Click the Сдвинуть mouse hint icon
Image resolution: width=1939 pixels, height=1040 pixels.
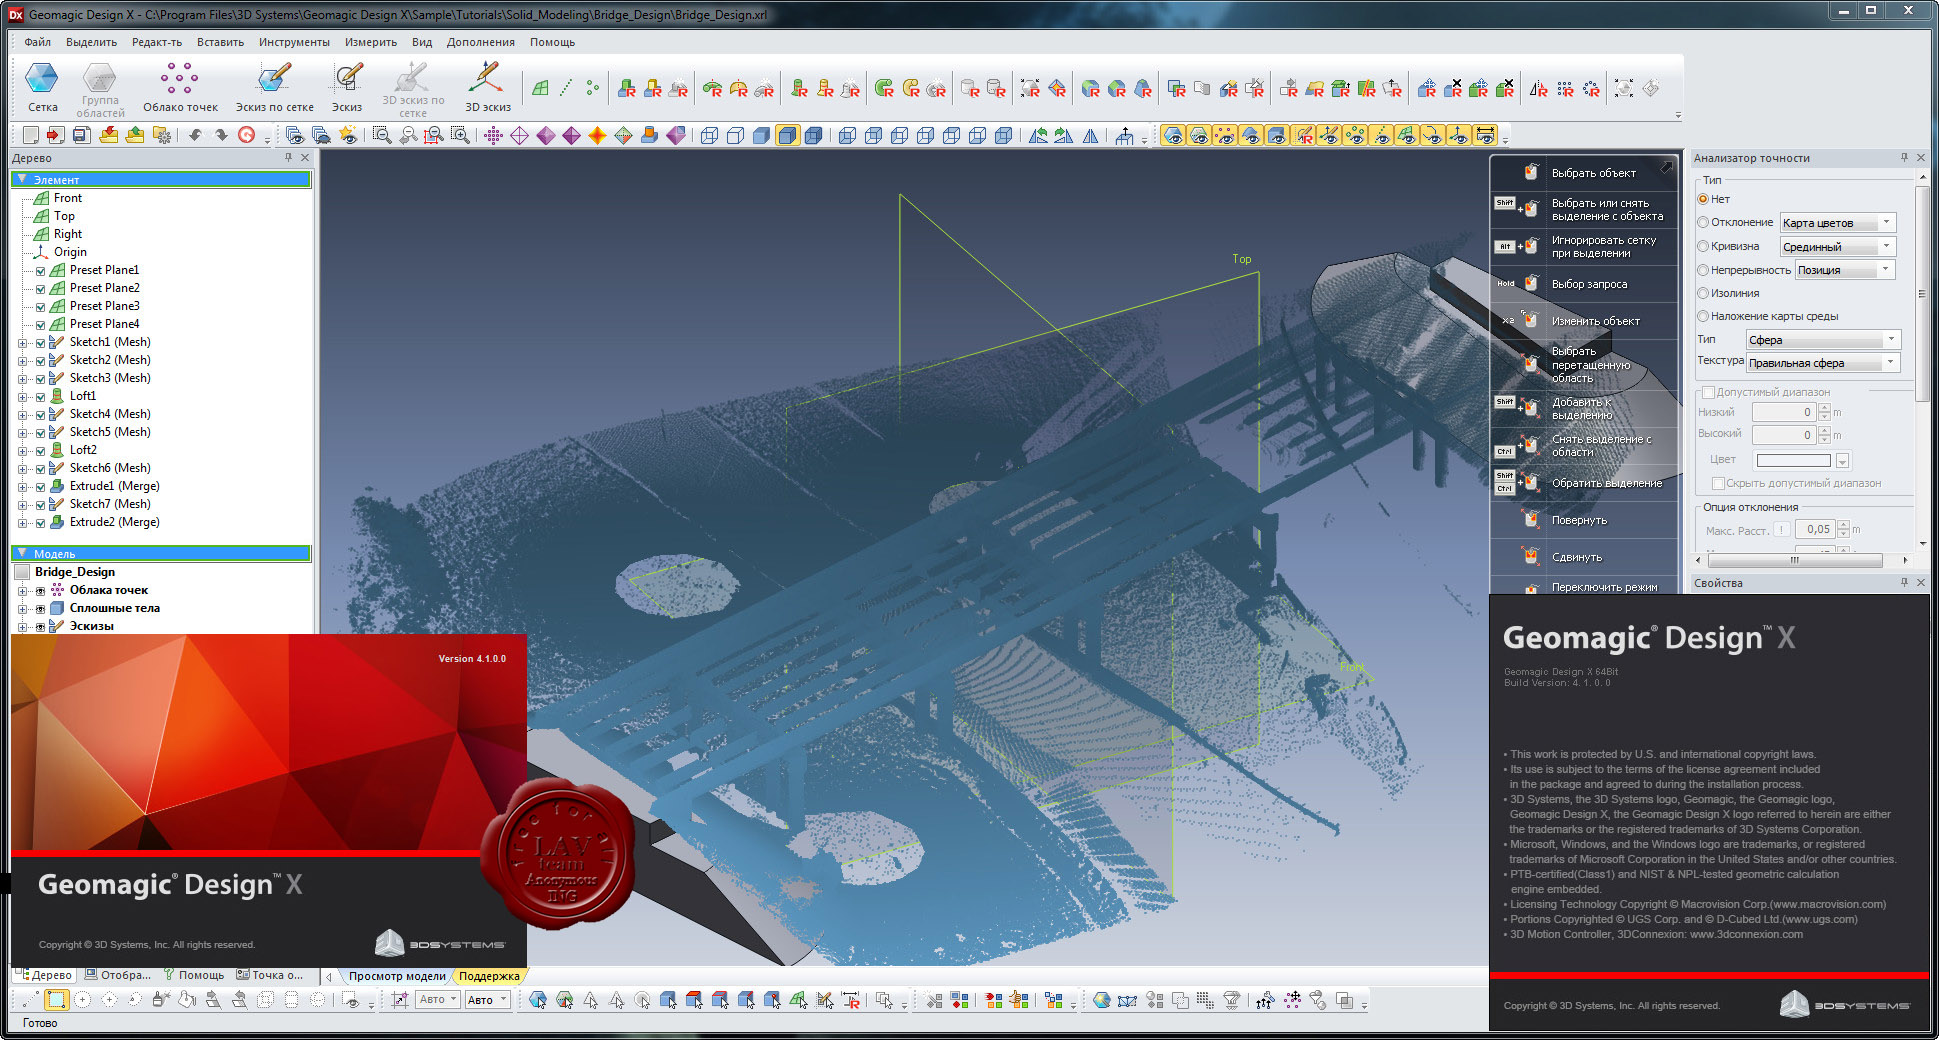(x=1530, y=556)
